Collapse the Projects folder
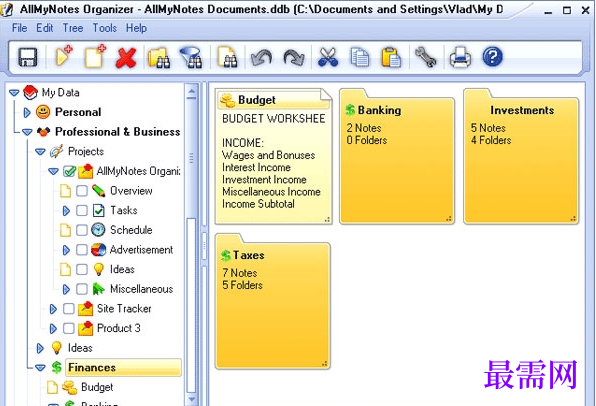The height and width of the screenshot is (406, 596). [40, 152]
